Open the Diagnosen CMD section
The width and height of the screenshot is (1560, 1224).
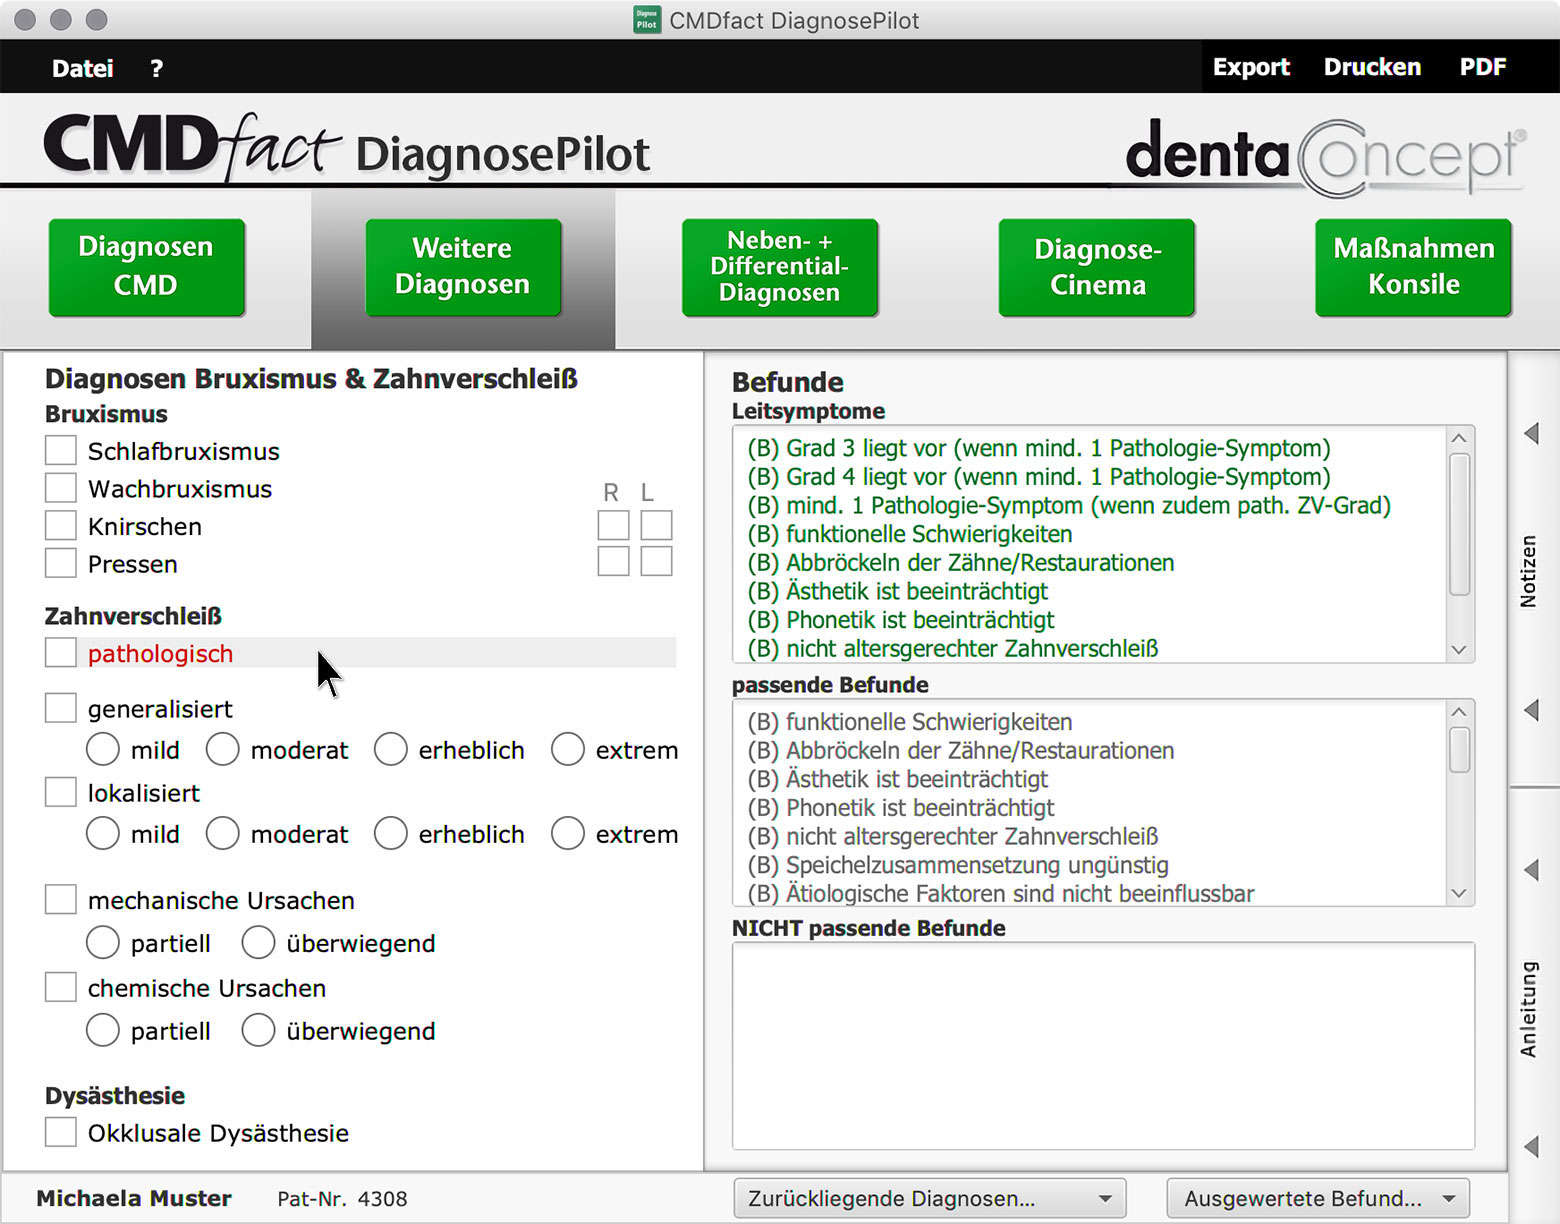point(147,267)
